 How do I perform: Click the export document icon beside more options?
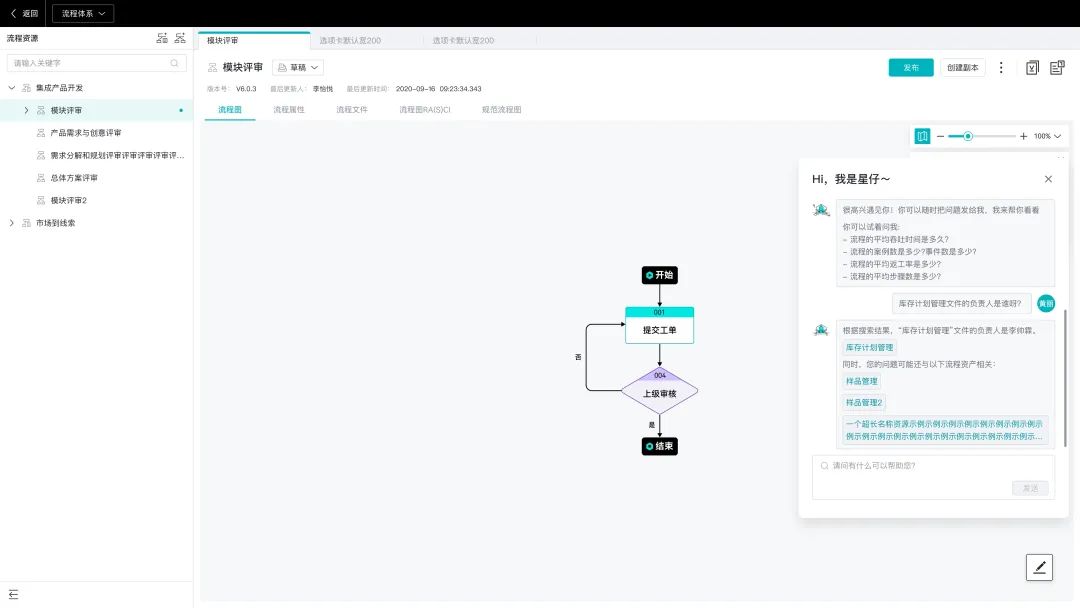click(1032, 67)
